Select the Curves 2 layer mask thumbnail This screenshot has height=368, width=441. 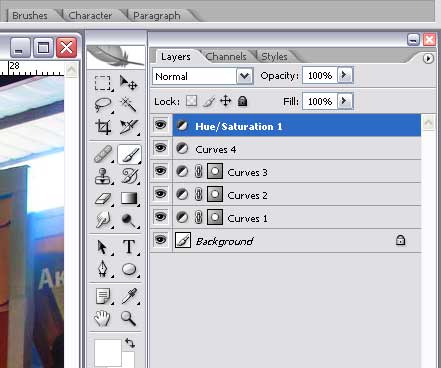pyautogui.click(x=215, y=194)
